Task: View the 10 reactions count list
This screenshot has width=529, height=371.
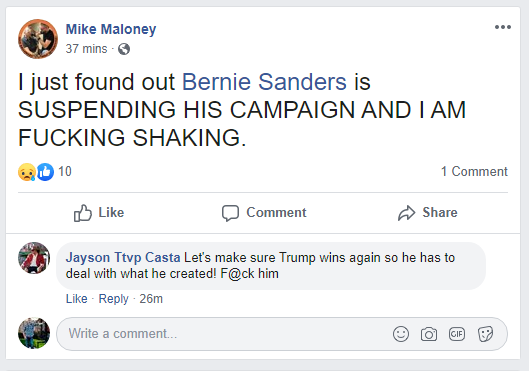Action: pos(65,172)
